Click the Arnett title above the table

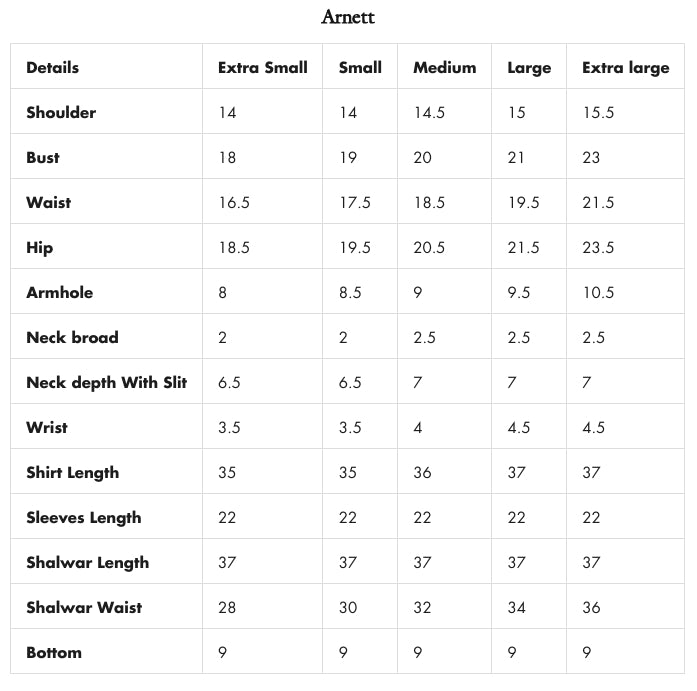pyautogui.click(x=348, y=17)
